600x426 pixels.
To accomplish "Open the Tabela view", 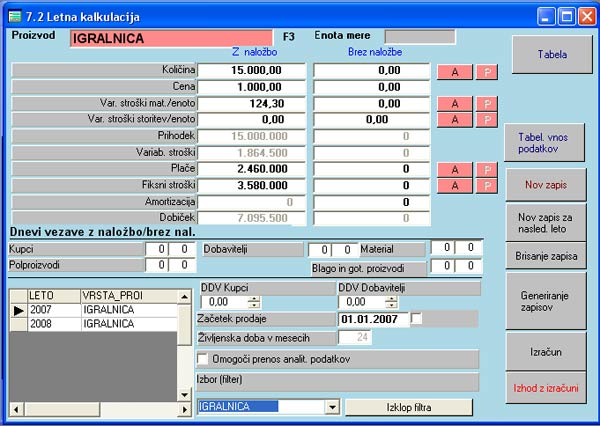I will click(552, 55).
